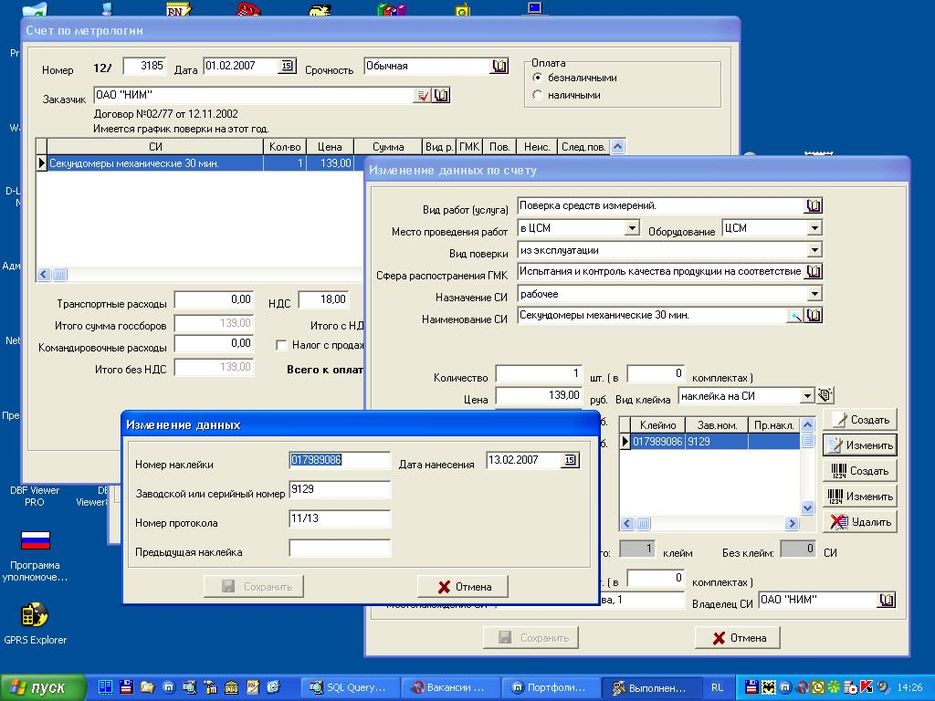935x701 pixels.
Task: Click the search icon beside Наименование СИ
Action: click(x=795, y=316)
